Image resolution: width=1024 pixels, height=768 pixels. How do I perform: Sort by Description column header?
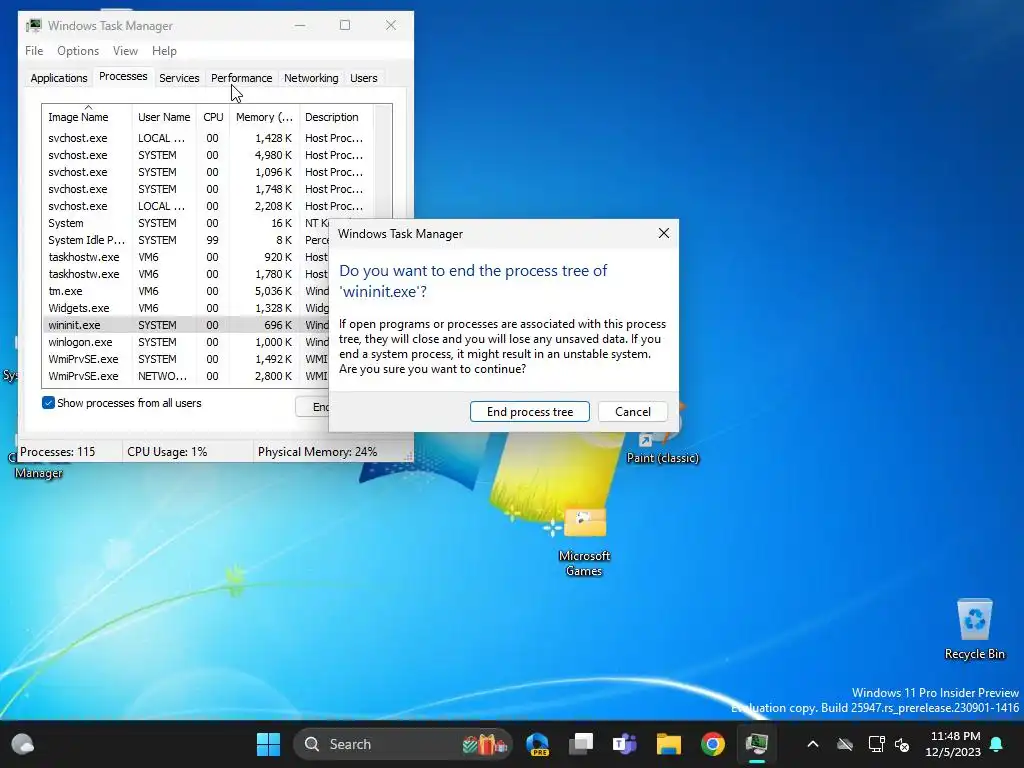336,117
